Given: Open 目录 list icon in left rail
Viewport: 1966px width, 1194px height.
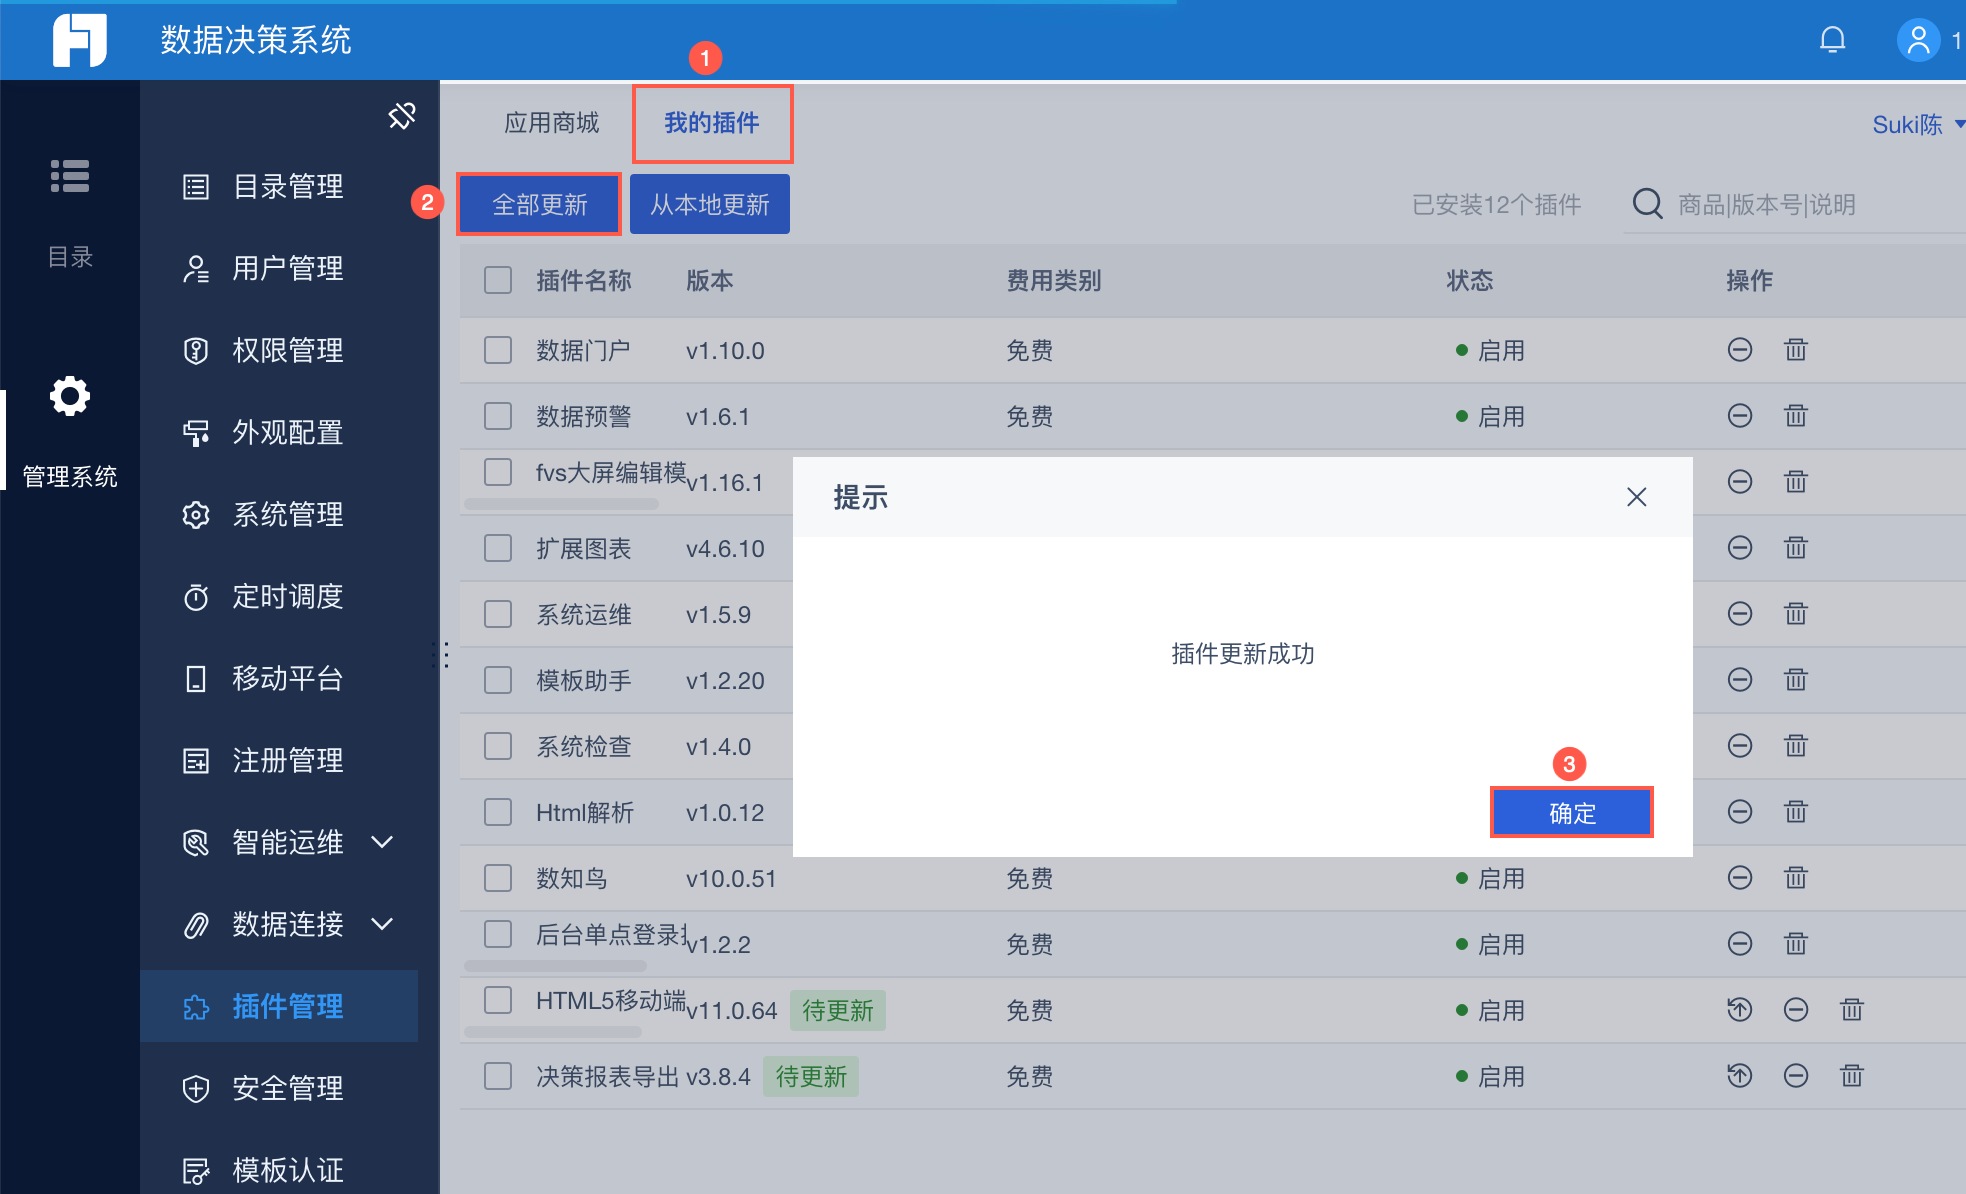Looking at the screenshot, I should 70,177.
